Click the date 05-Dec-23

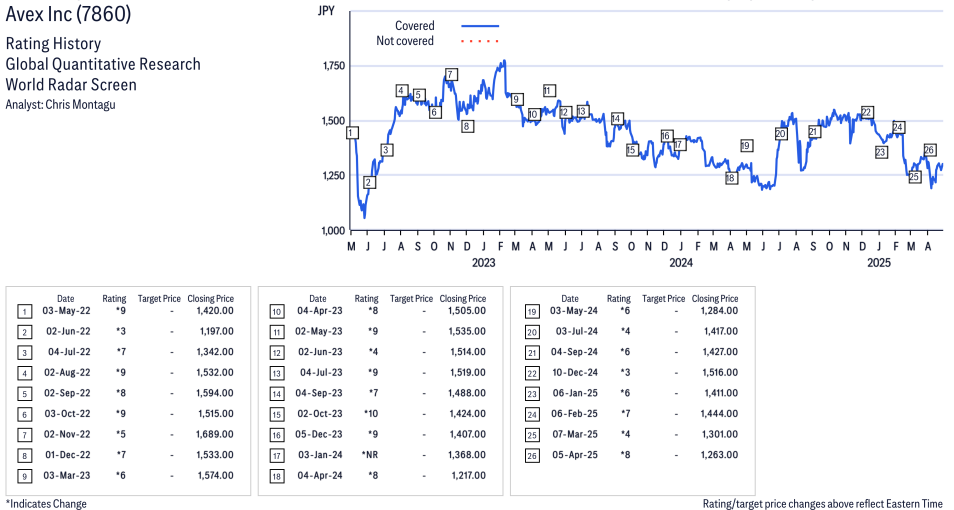click(319, 435)
